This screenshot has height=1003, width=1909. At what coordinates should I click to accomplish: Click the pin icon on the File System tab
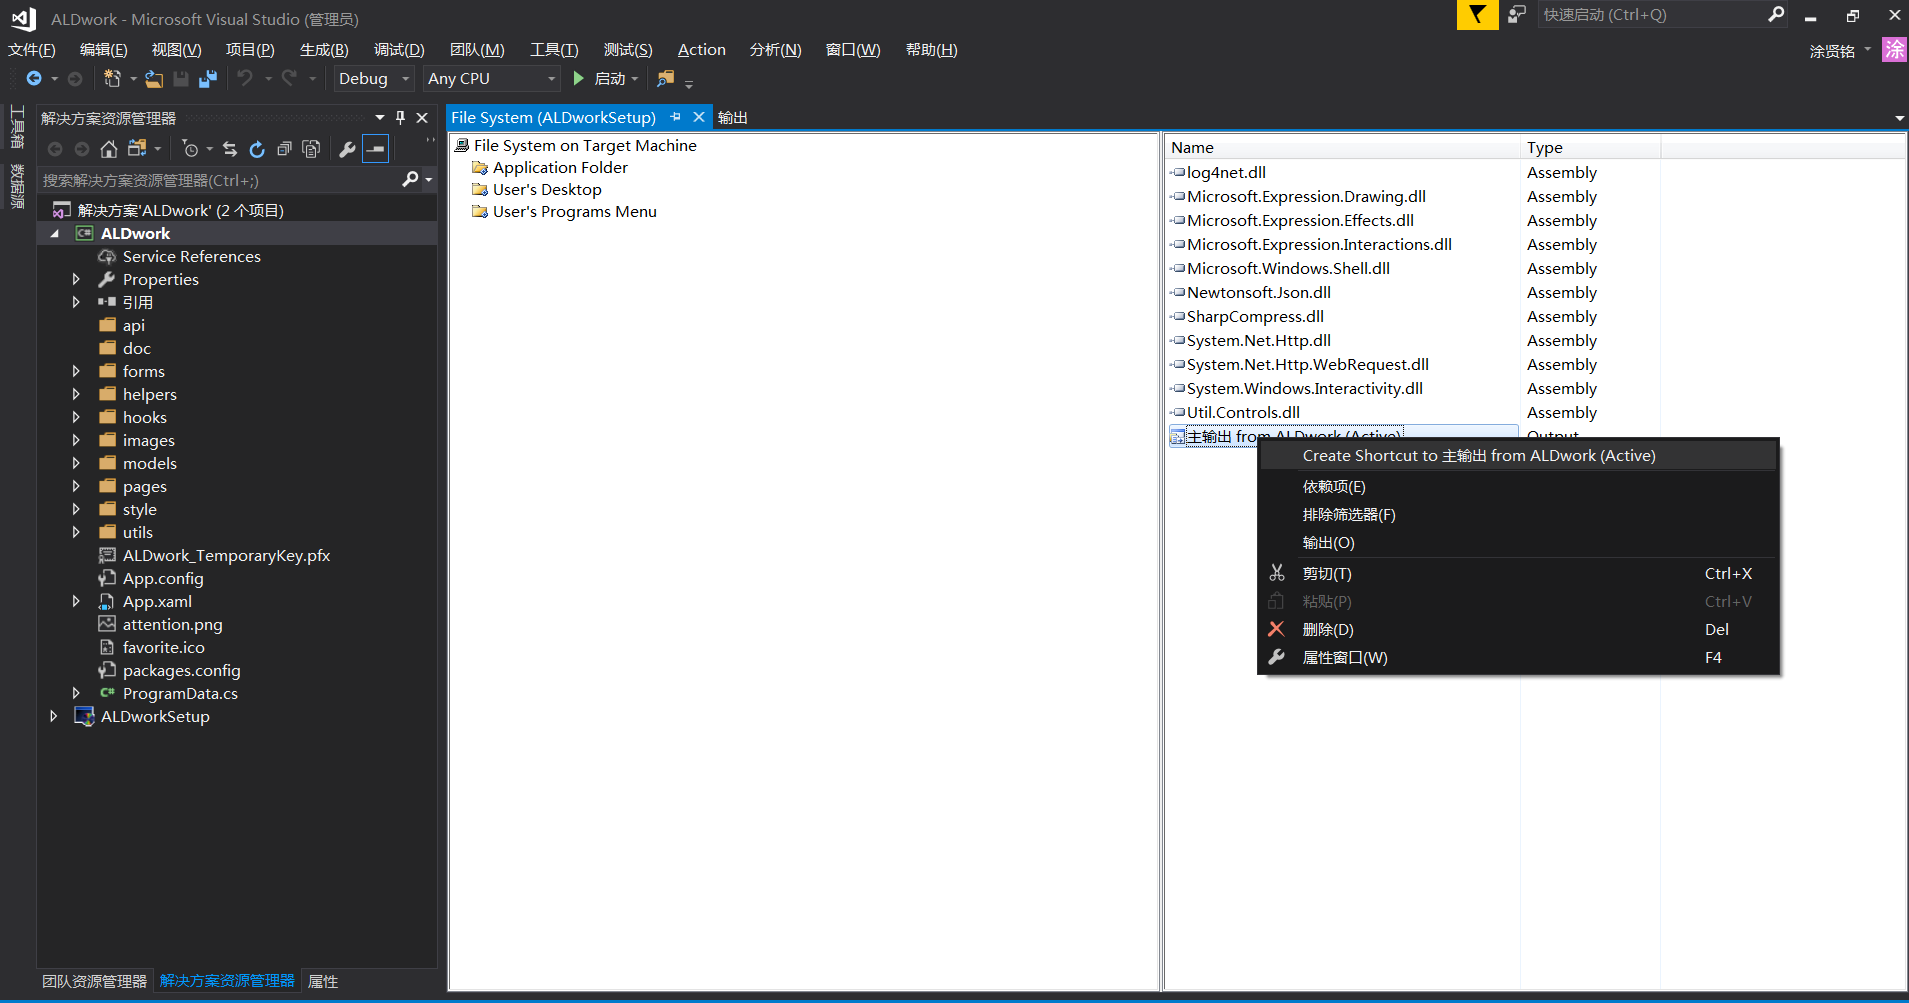coord(676,117)
